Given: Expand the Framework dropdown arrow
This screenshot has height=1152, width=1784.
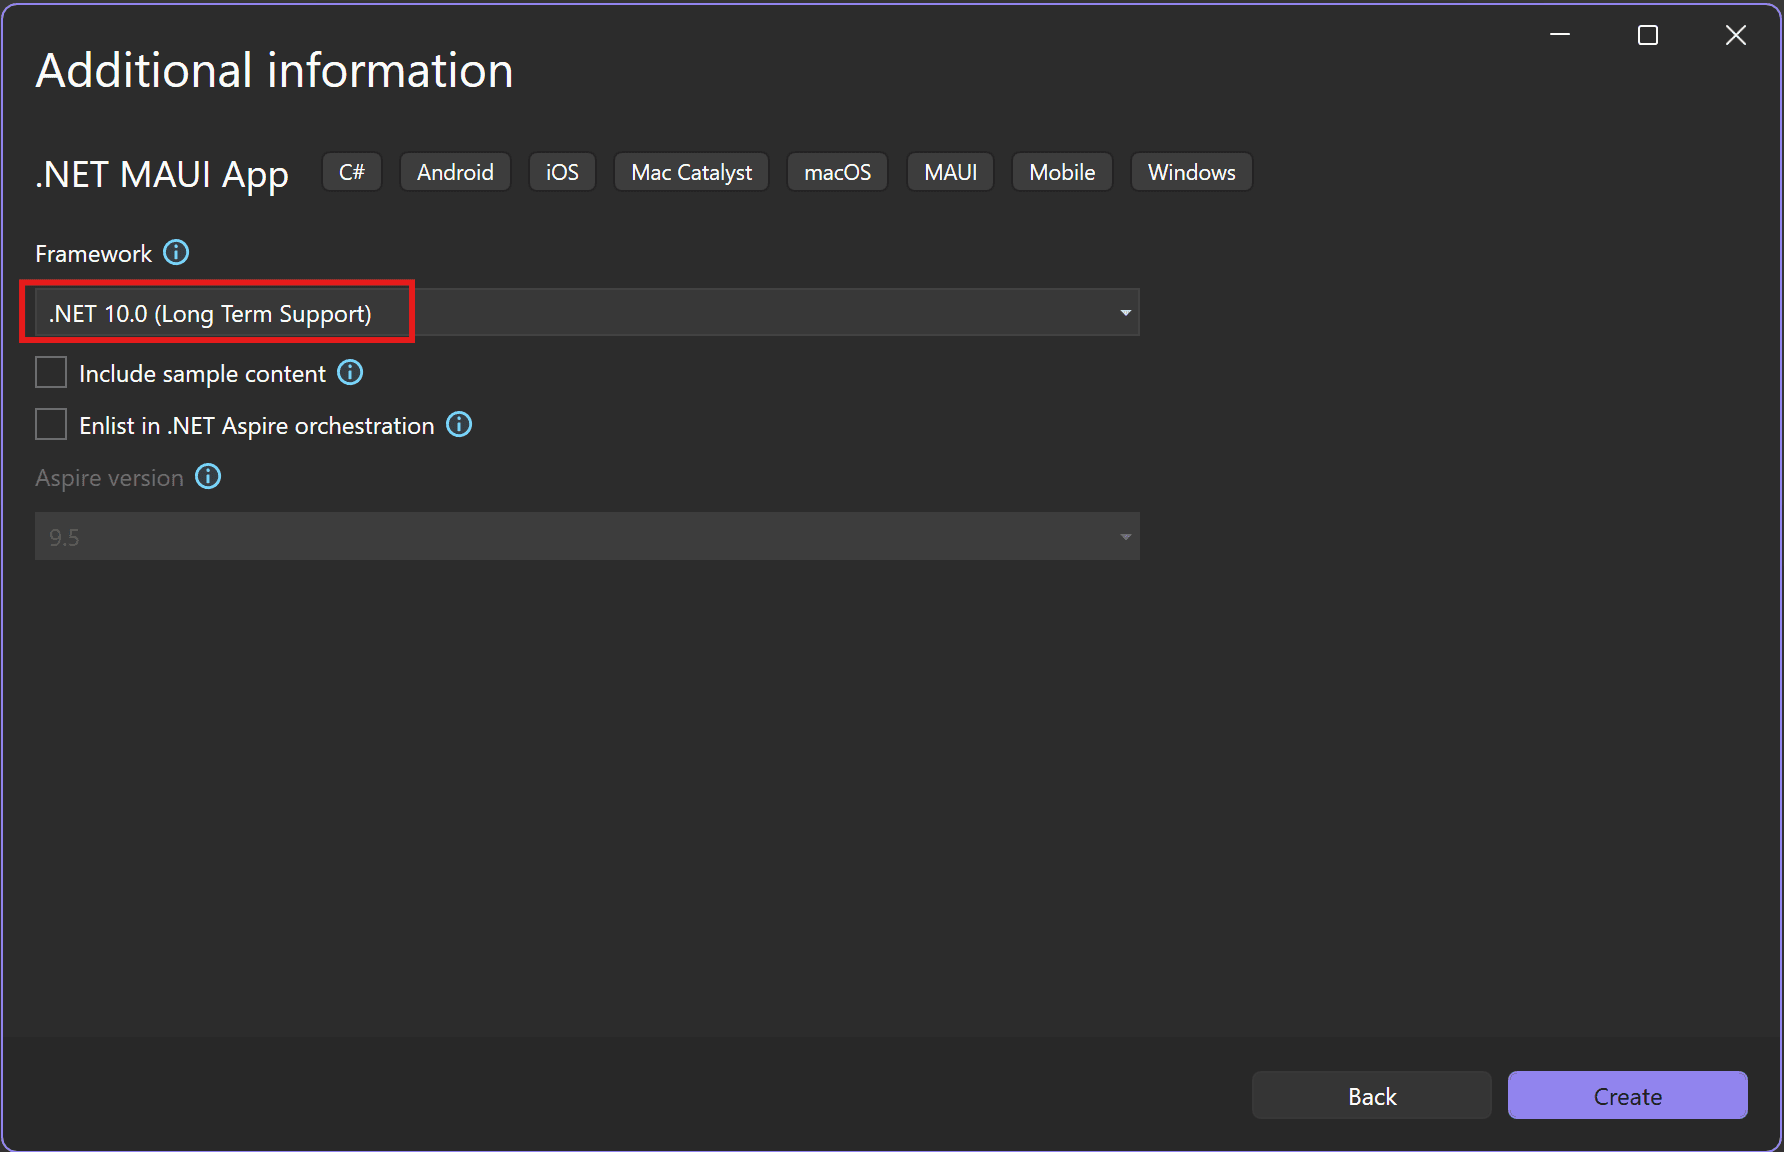Looking at the screenshot, I should click(x=1125, y=313).
